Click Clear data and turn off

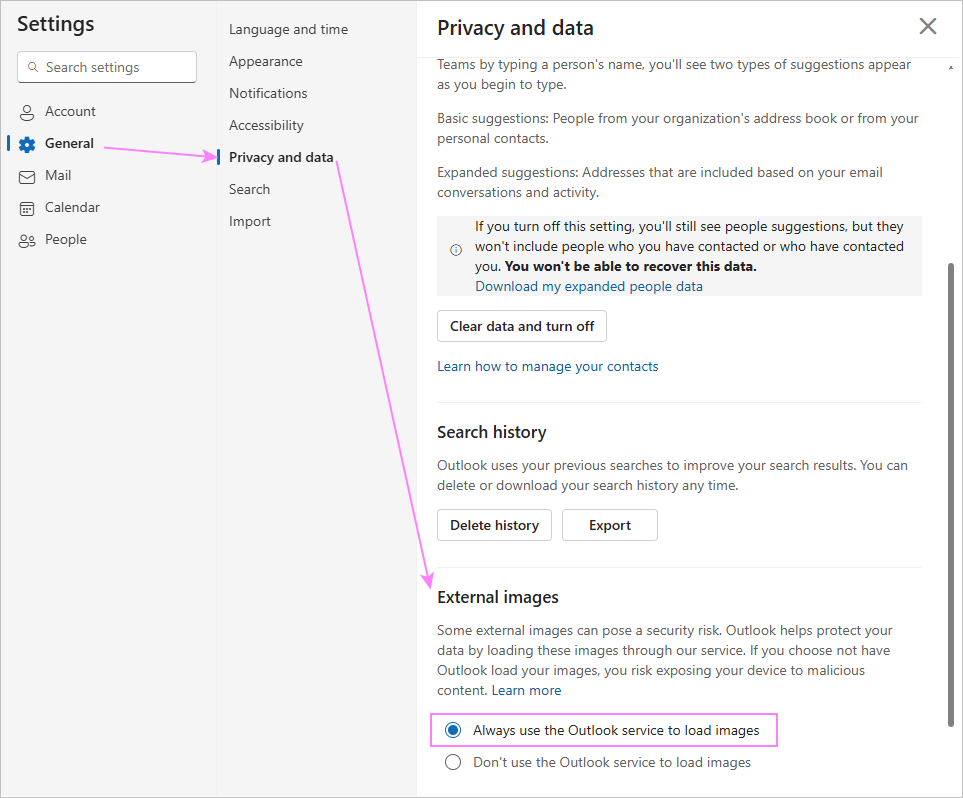coord(521,326)
